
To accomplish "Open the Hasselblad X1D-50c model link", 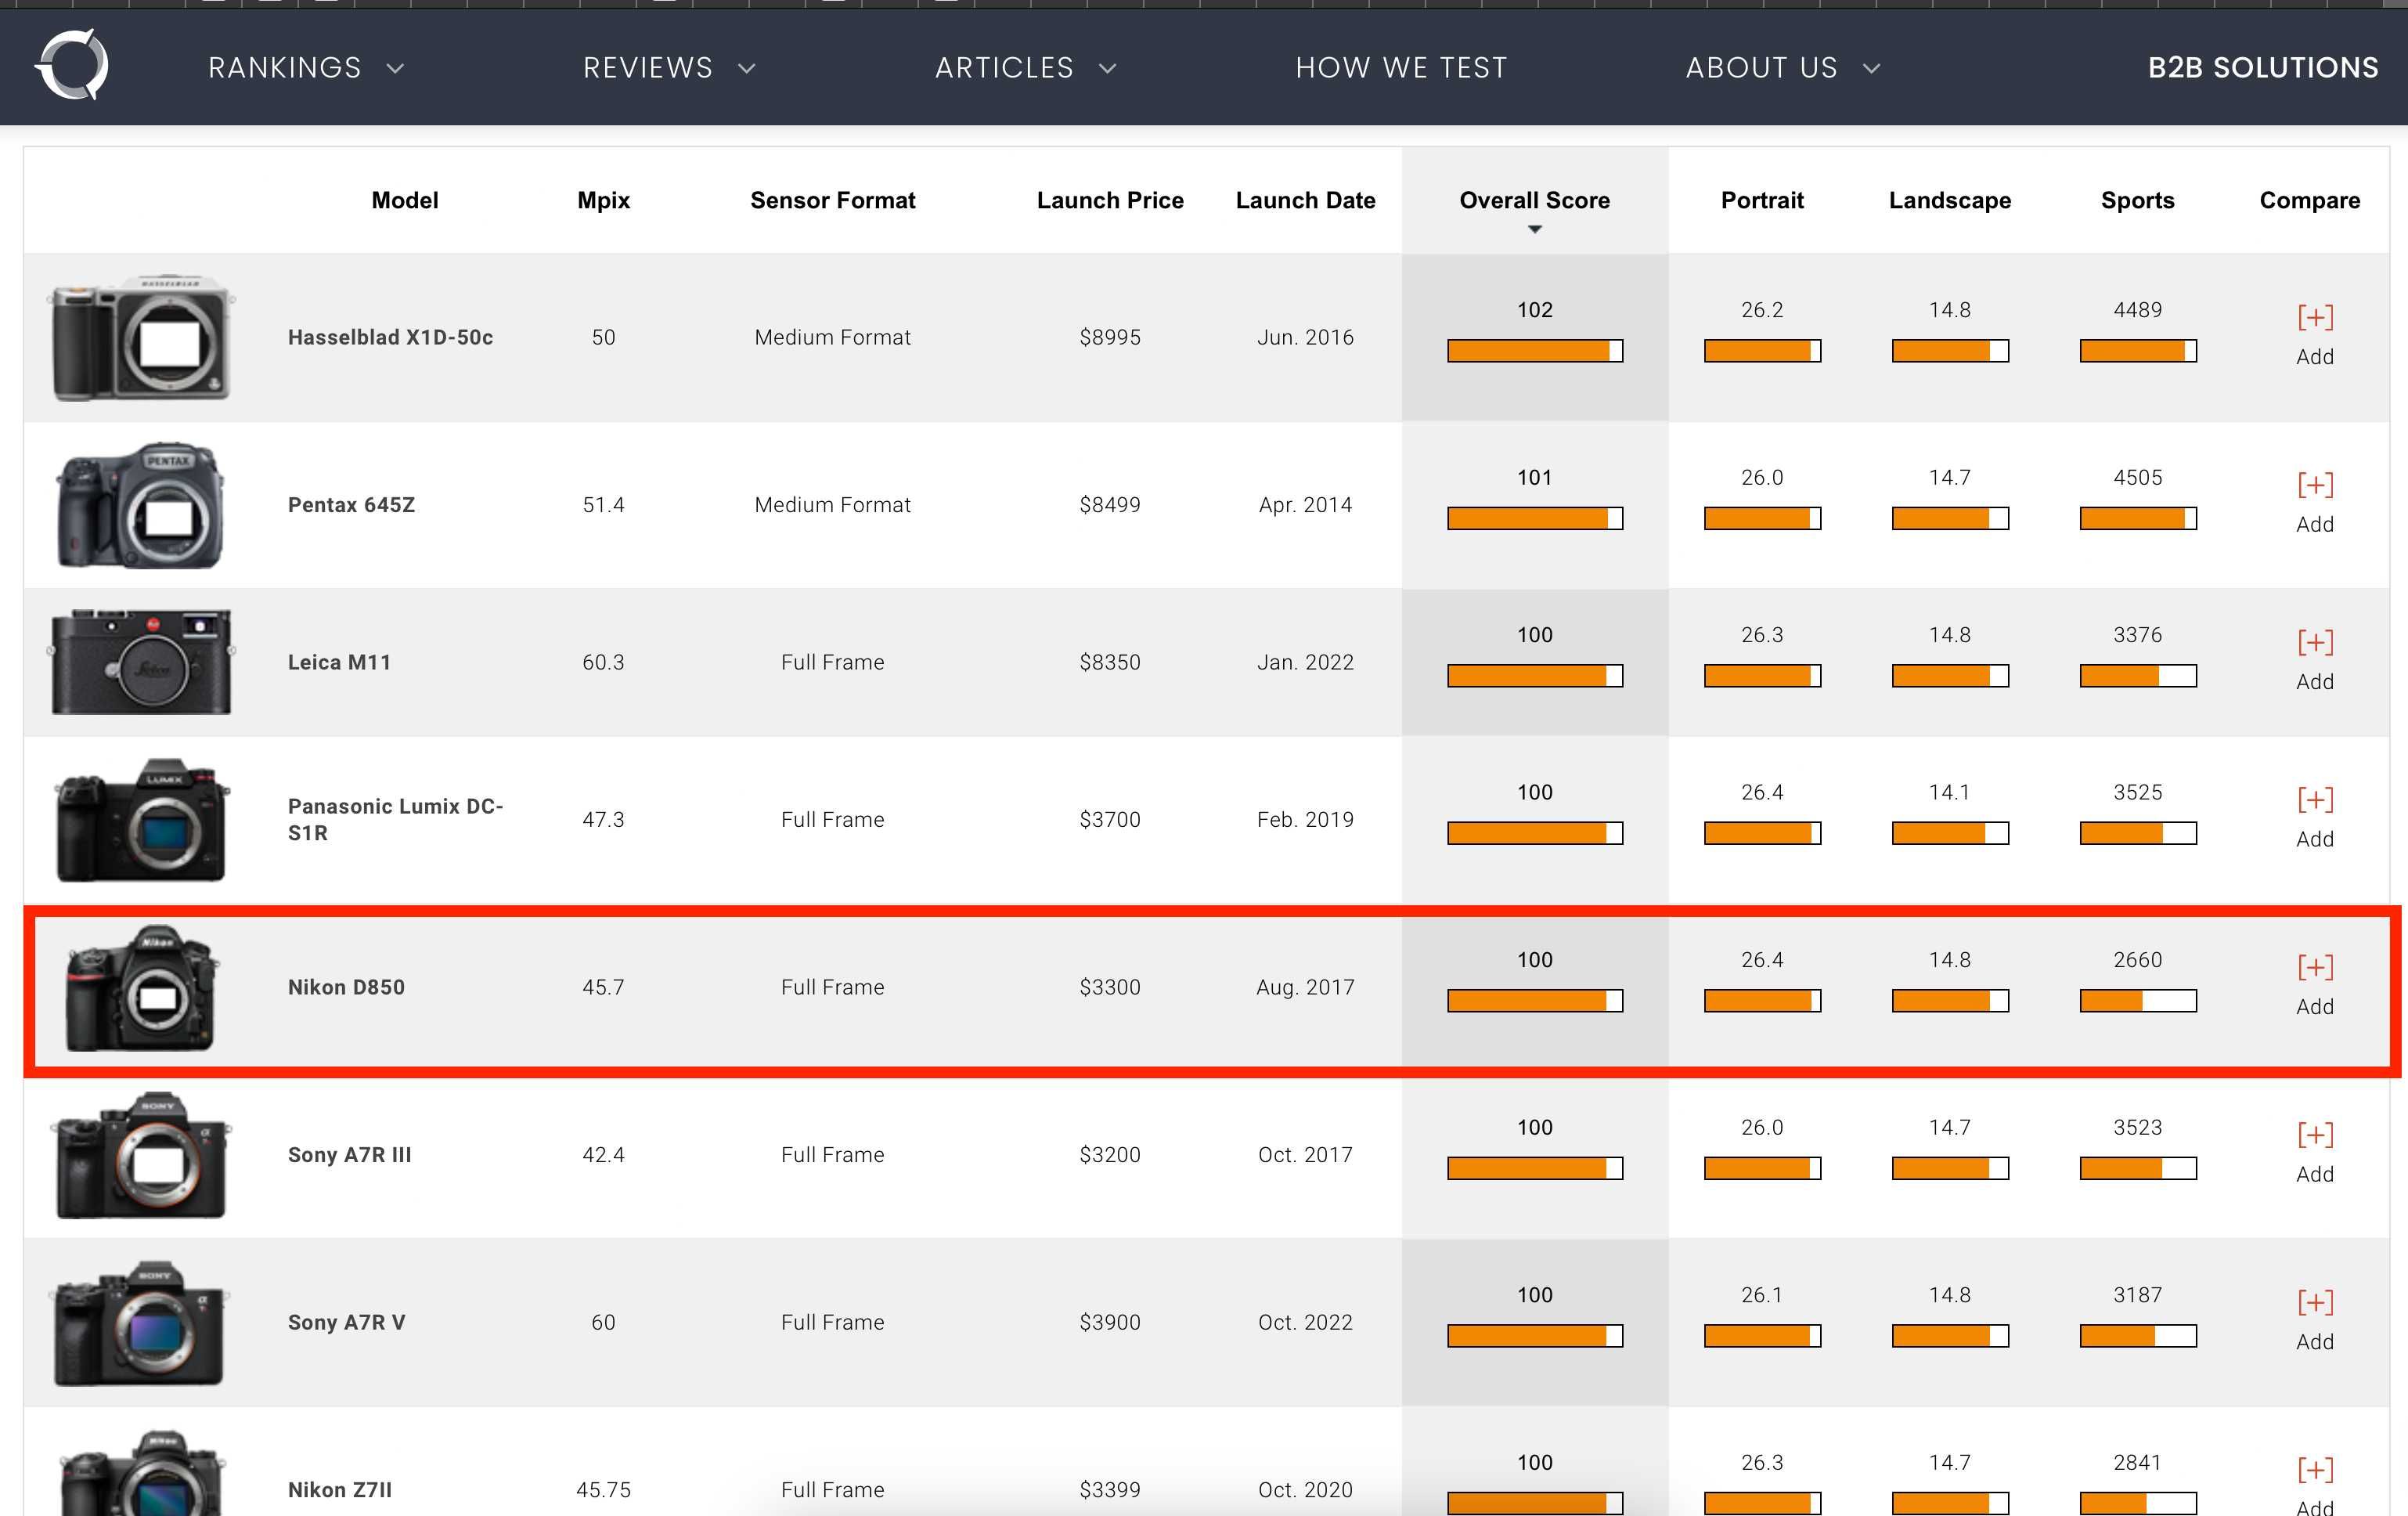I will click(390, 337).
